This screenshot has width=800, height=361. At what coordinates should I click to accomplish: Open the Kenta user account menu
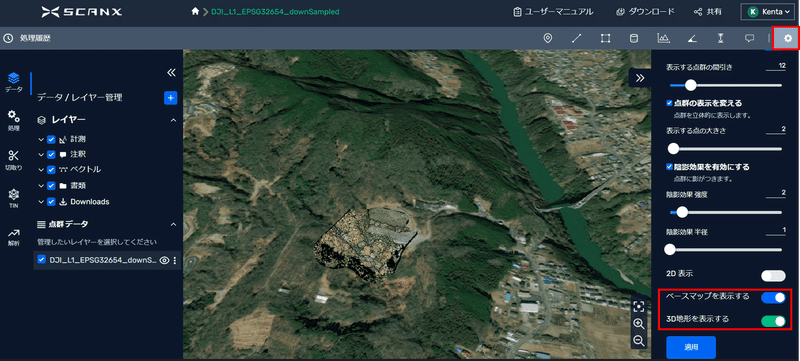pyautogui.click(x=767, y=11)
